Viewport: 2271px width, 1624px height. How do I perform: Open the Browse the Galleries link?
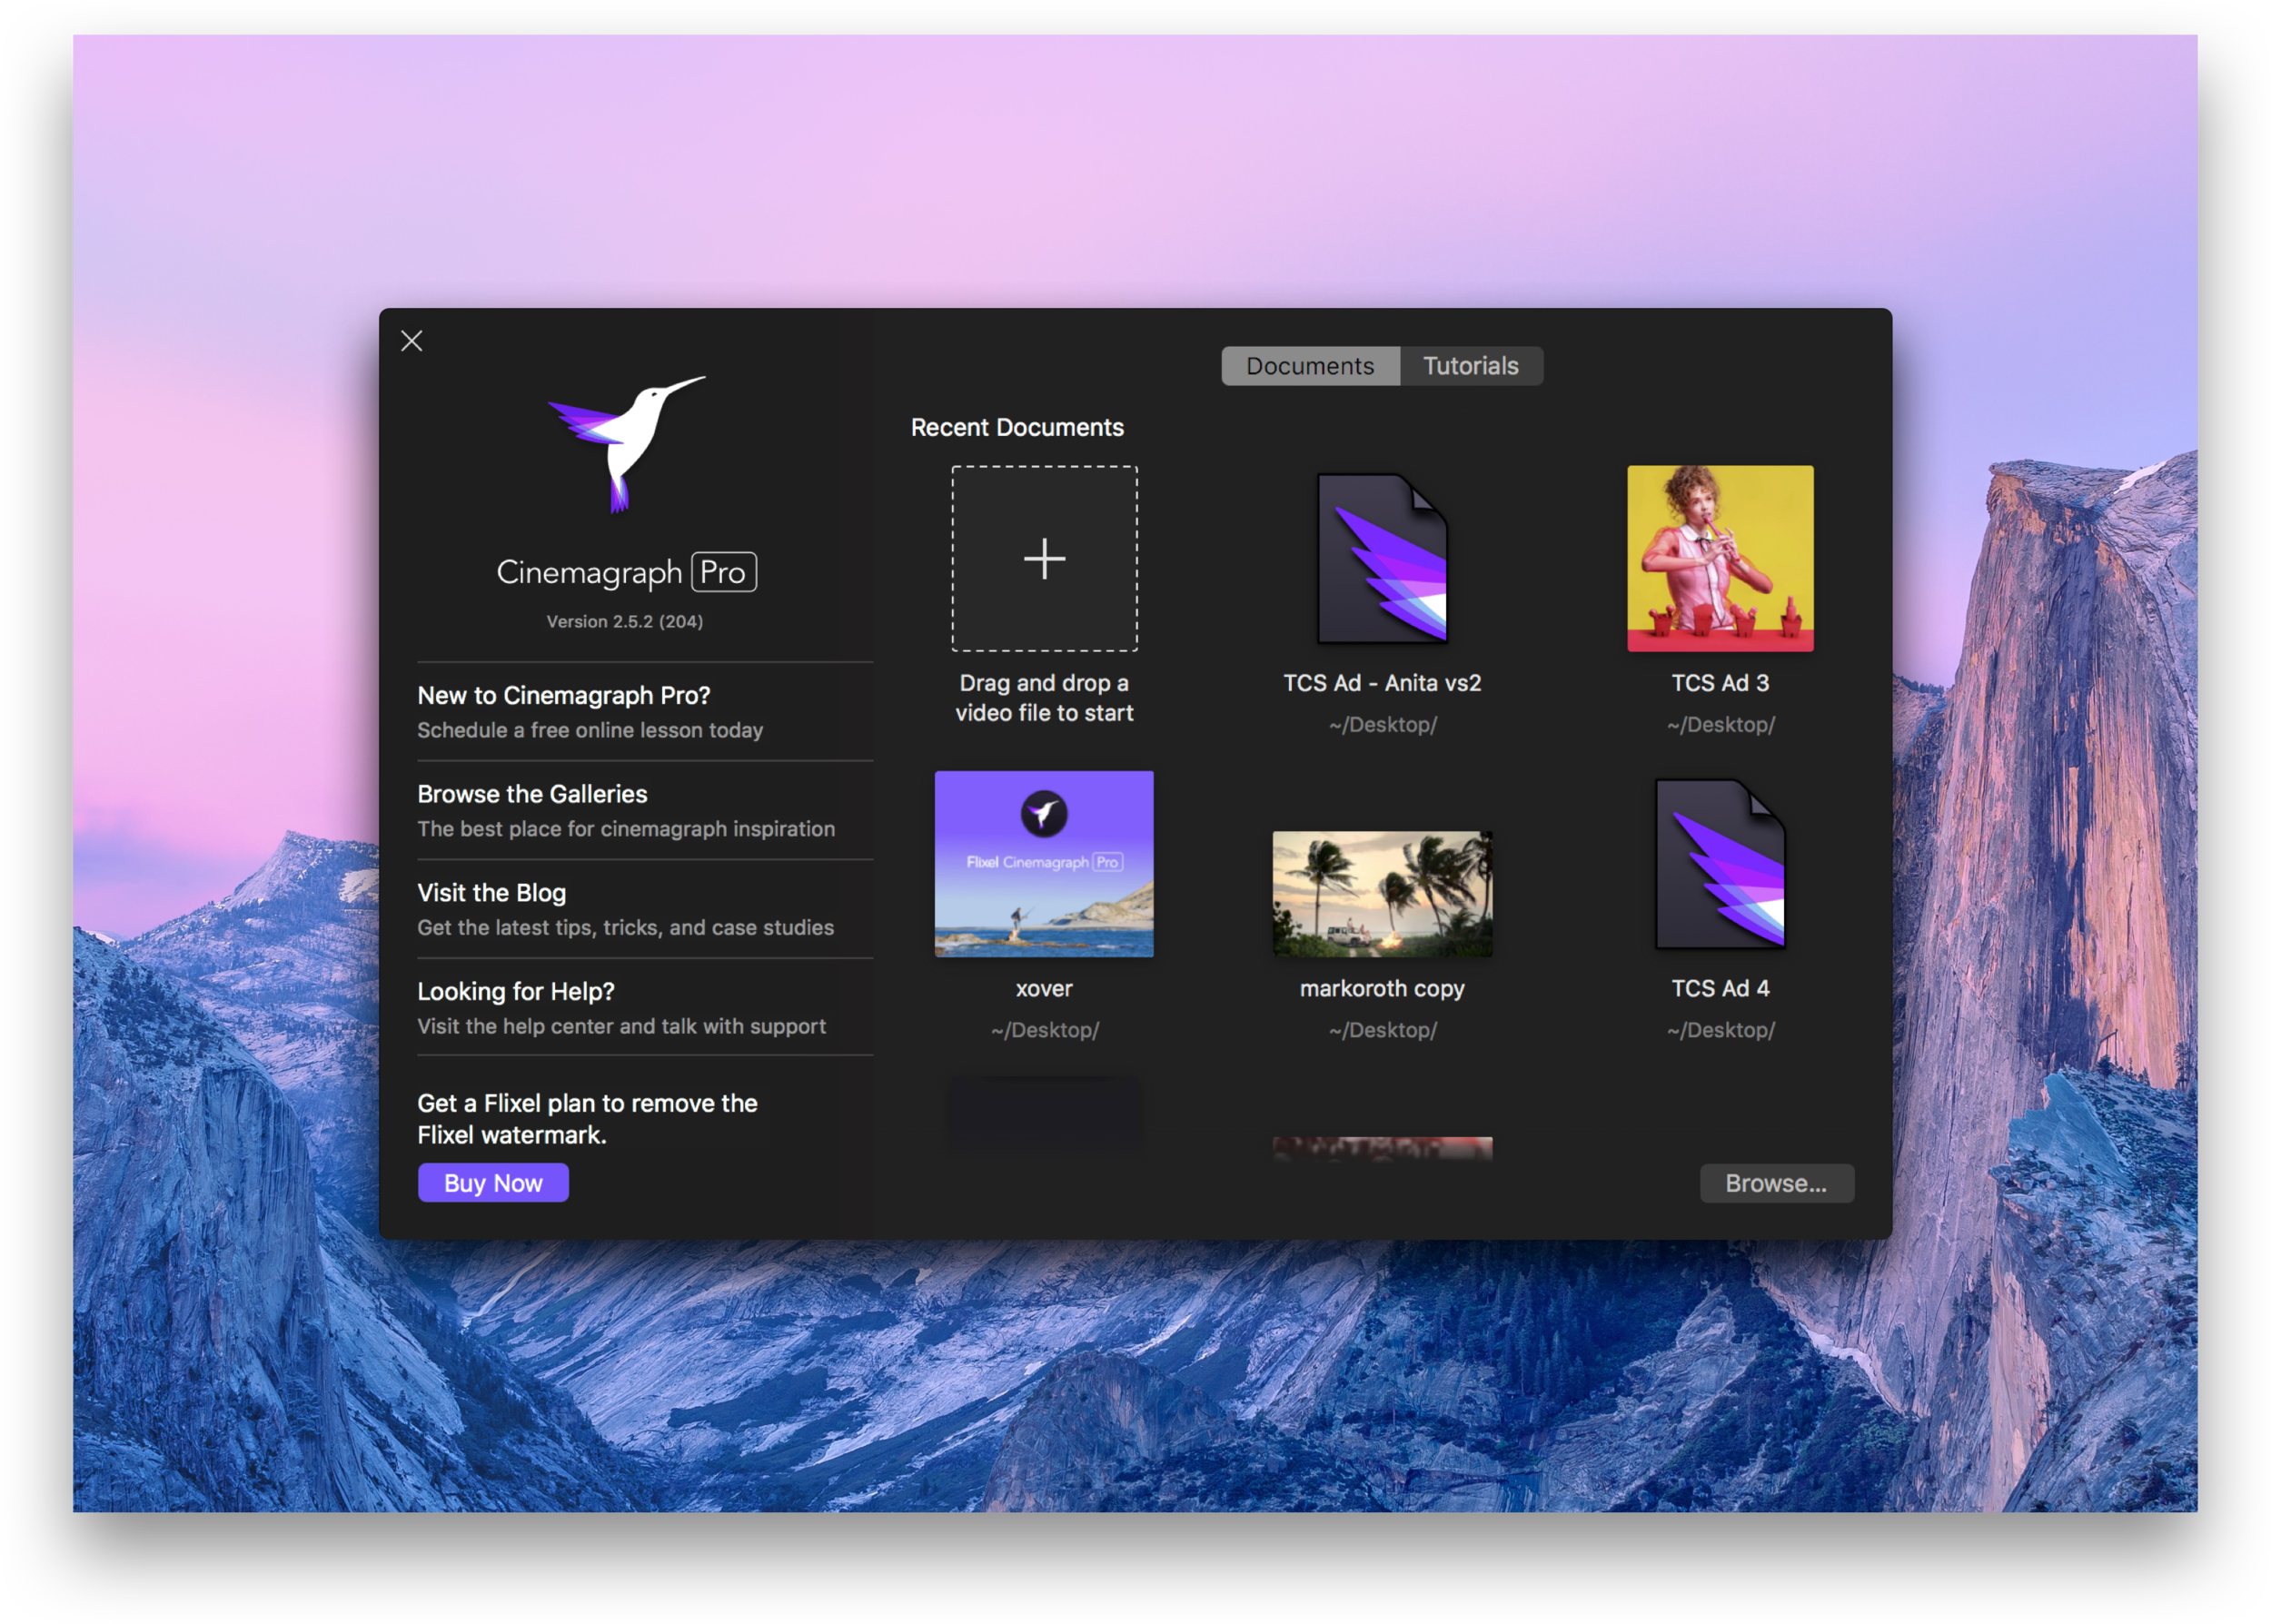[645, 811]
